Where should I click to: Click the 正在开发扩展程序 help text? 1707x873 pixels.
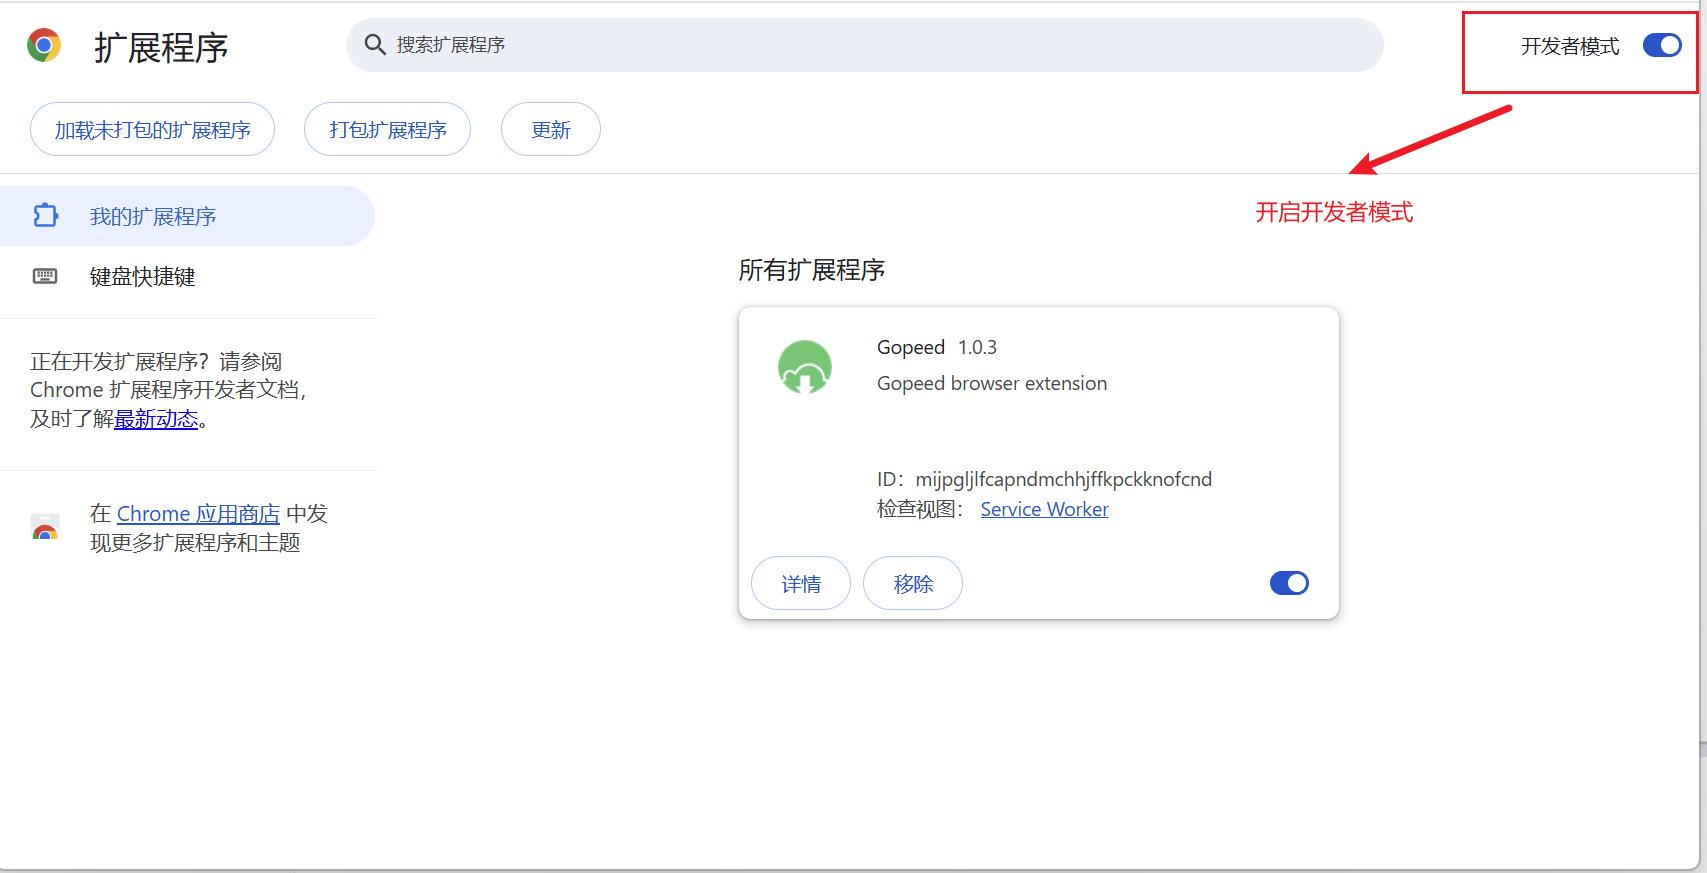(169, 390)
